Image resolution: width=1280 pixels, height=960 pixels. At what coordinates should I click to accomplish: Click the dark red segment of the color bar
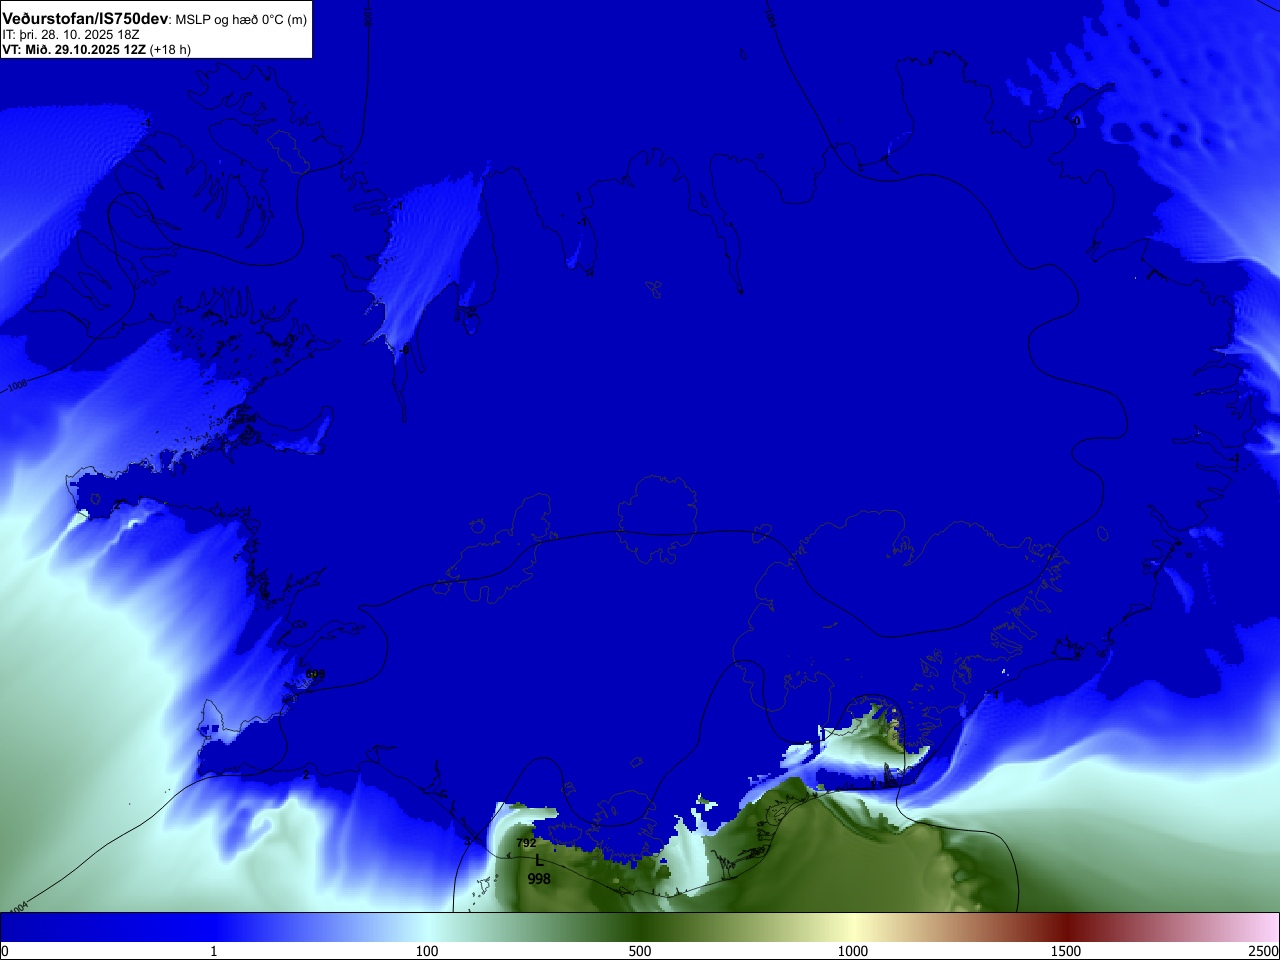pyautogui.click(x=1066, y=927)
